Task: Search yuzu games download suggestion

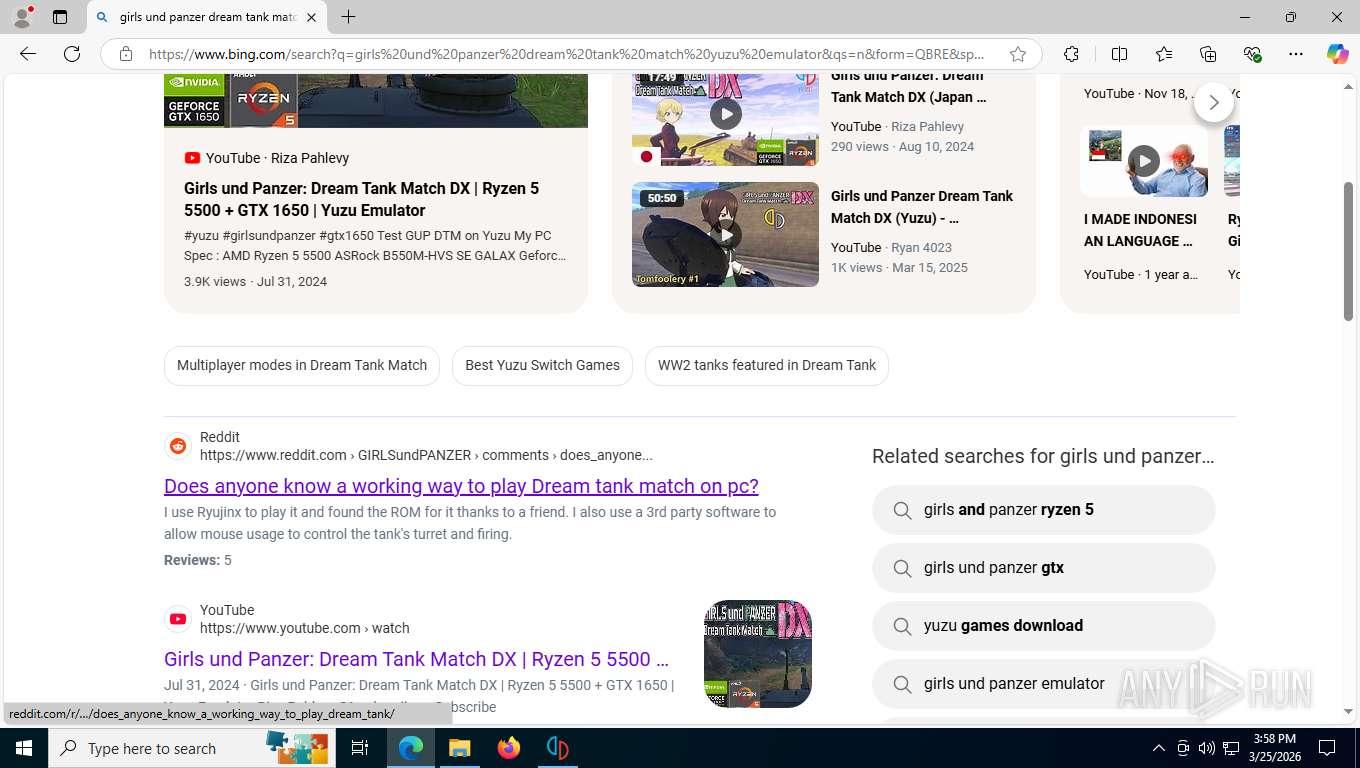Action: [x=1043, y=626]
